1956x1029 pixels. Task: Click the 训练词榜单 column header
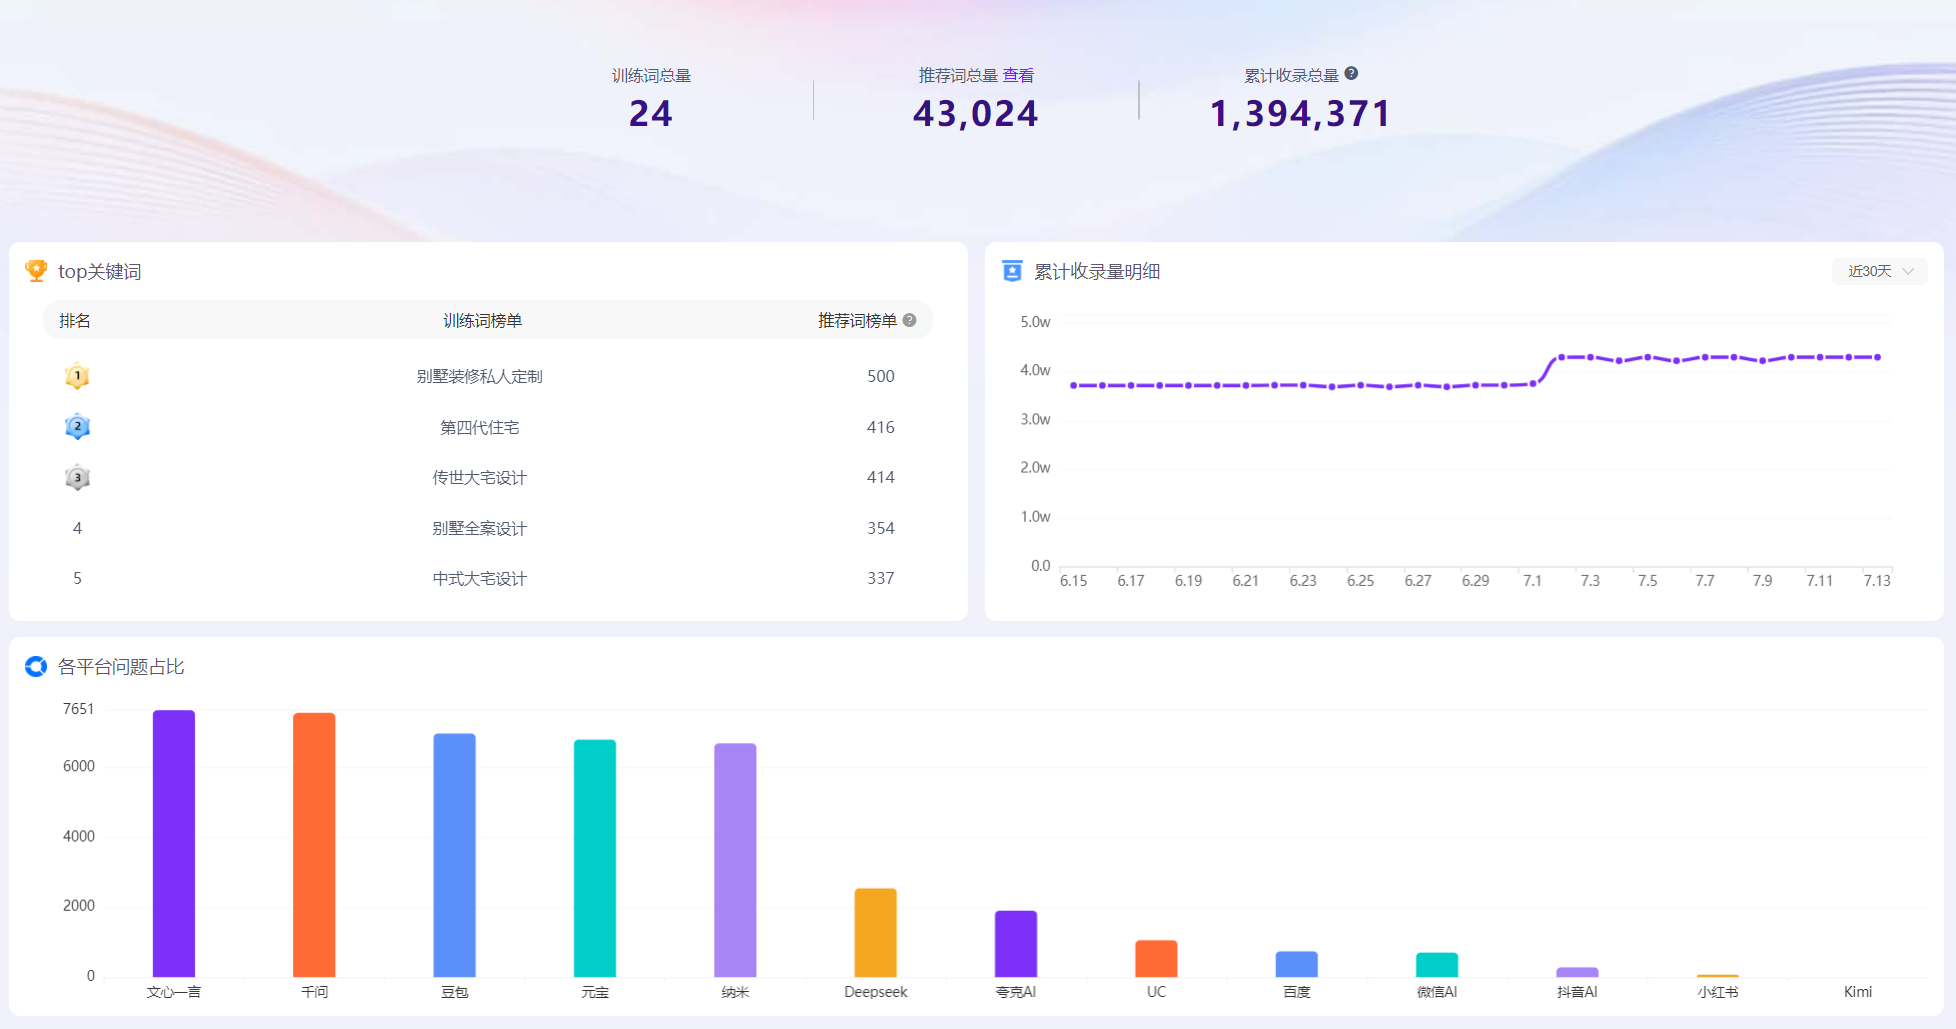pos(482,320)
